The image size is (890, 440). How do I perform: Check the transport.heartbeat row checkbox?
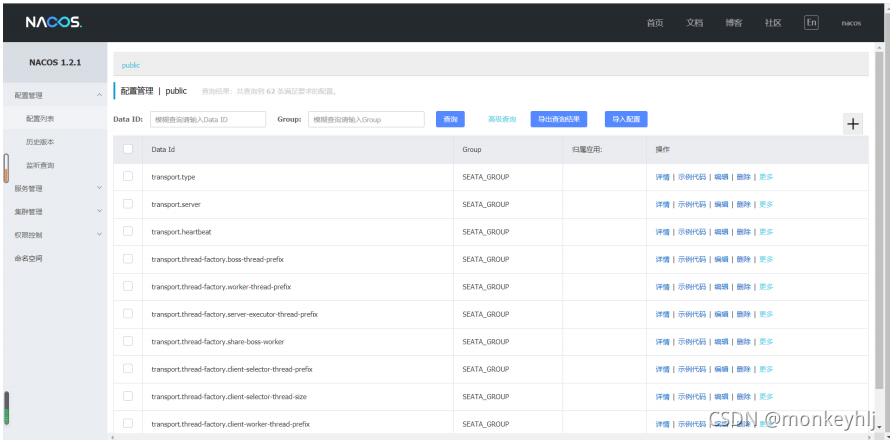coord(128,231)
